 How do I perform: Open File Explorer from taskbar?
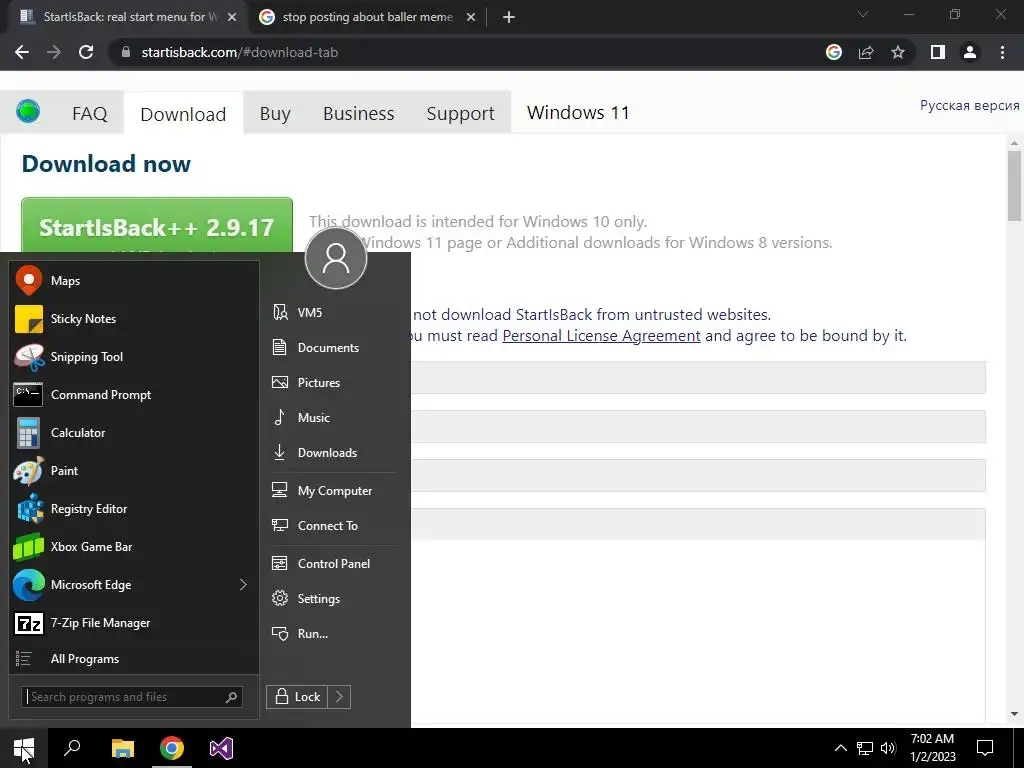122,748
